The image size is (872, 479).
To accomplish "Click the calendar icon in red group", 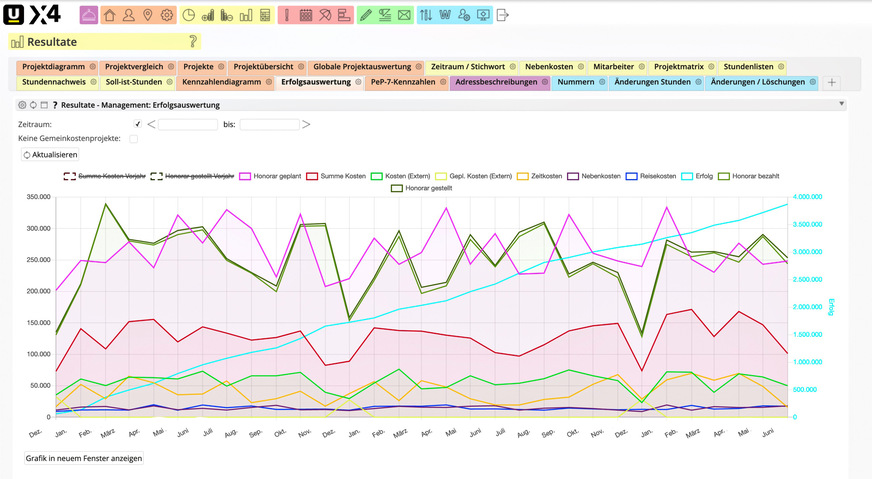I will point(306,15).
